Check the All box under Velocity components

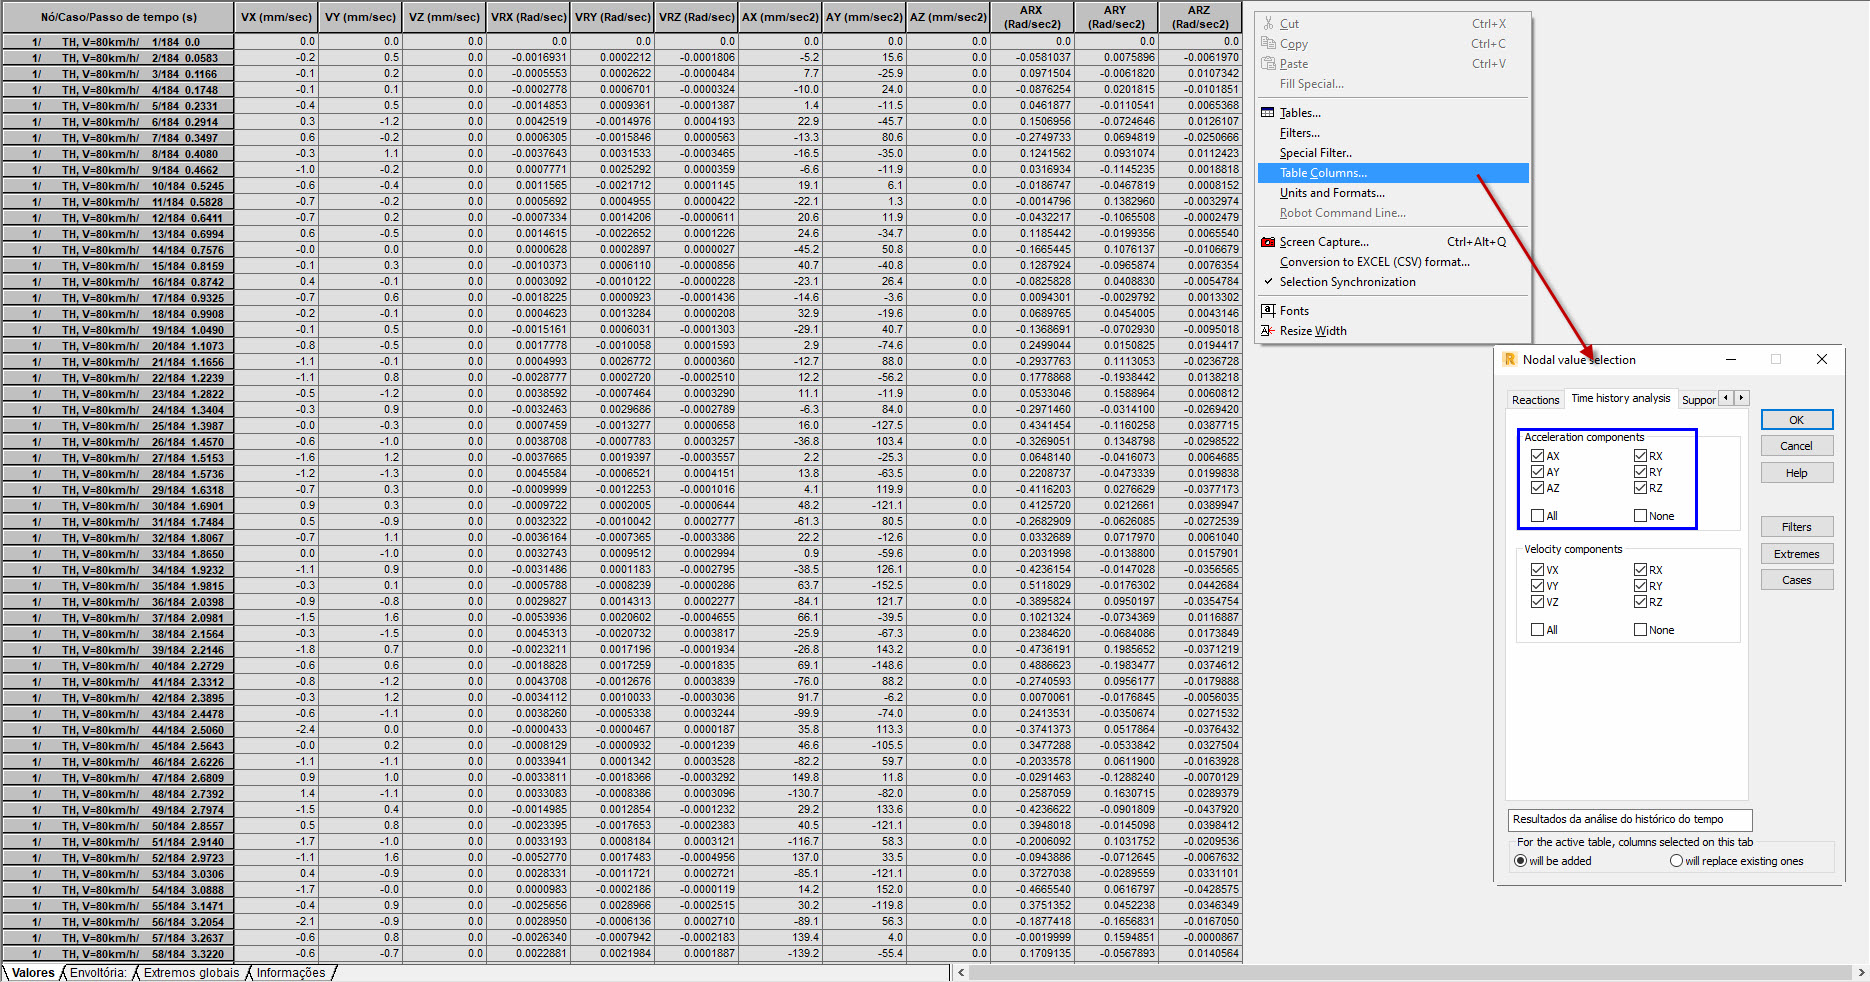pos(1537,629)
